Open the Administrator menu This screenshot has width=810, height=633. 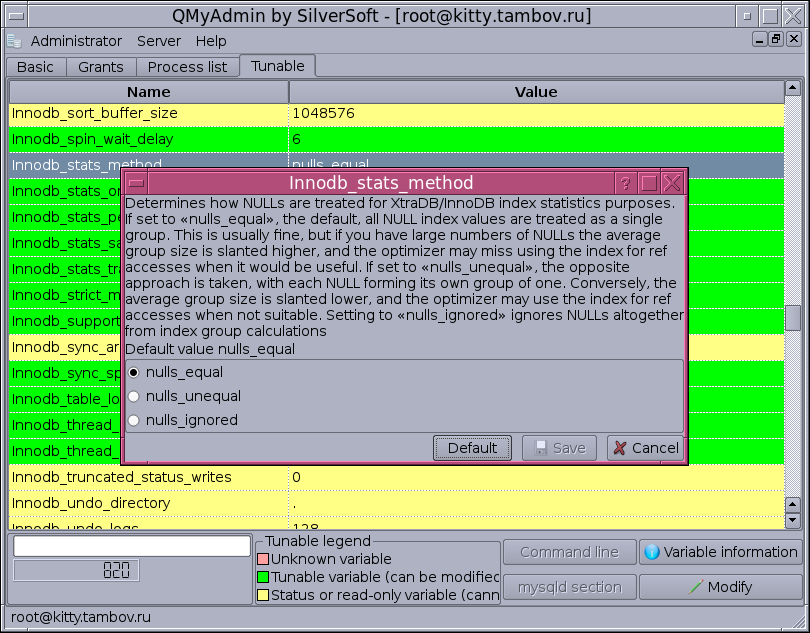coord(76,41)
